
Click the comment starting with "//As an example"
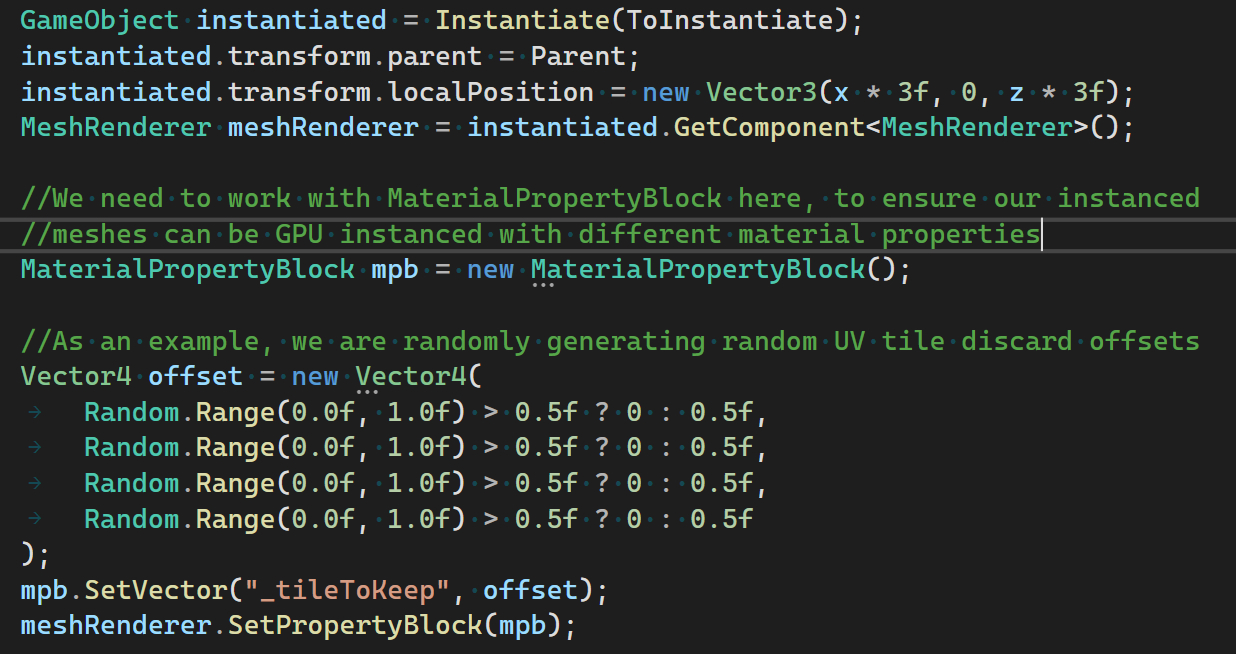click(x=610, y=341)
